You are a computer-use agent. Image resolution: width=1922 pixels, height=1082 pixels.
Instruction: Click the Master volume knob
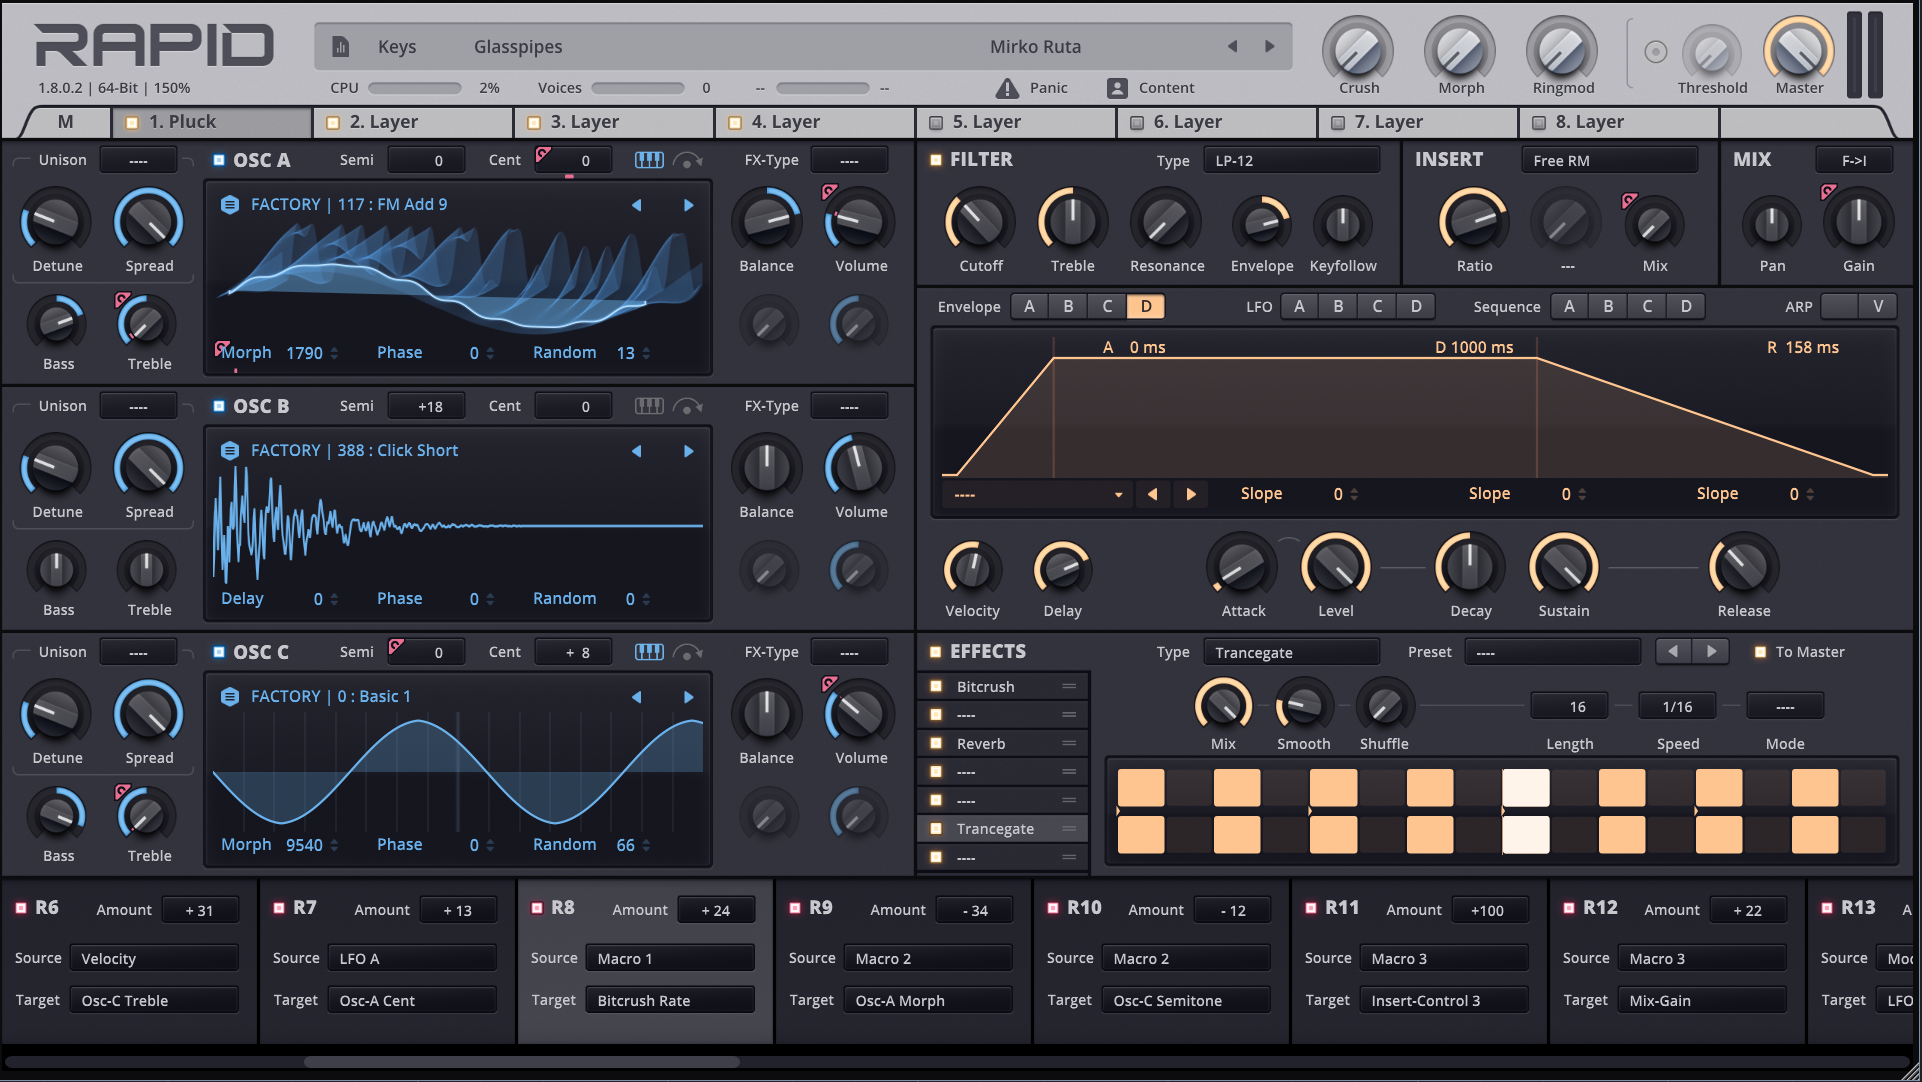click(x=1798, y=50)
